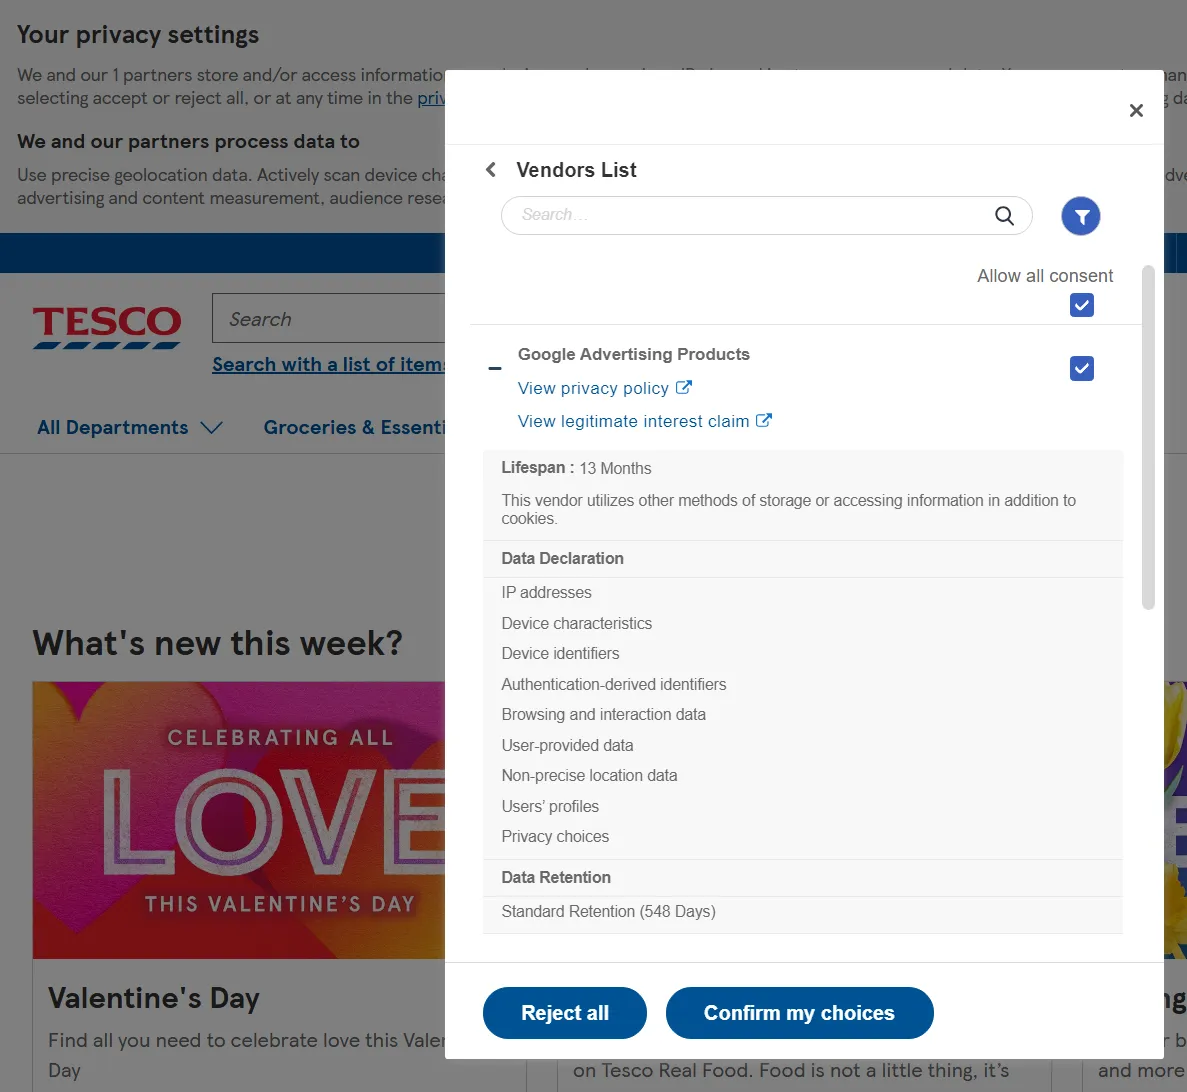Screen dimensions: 1187x1092
Task: Click the external link icon beside View legitimate interest claim
Action: click(x=764, y=420)
